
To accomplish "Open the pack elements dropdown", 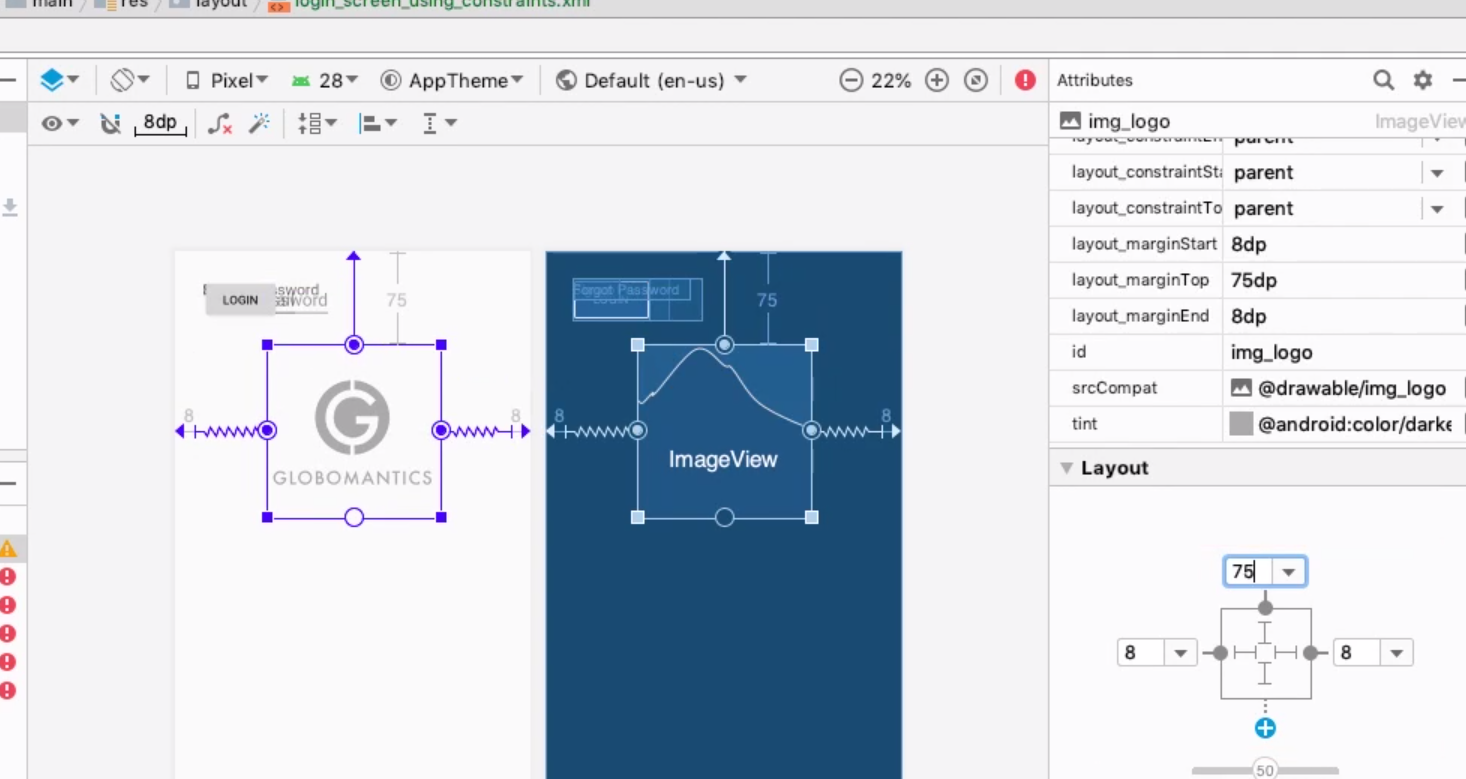I will 317,123.
